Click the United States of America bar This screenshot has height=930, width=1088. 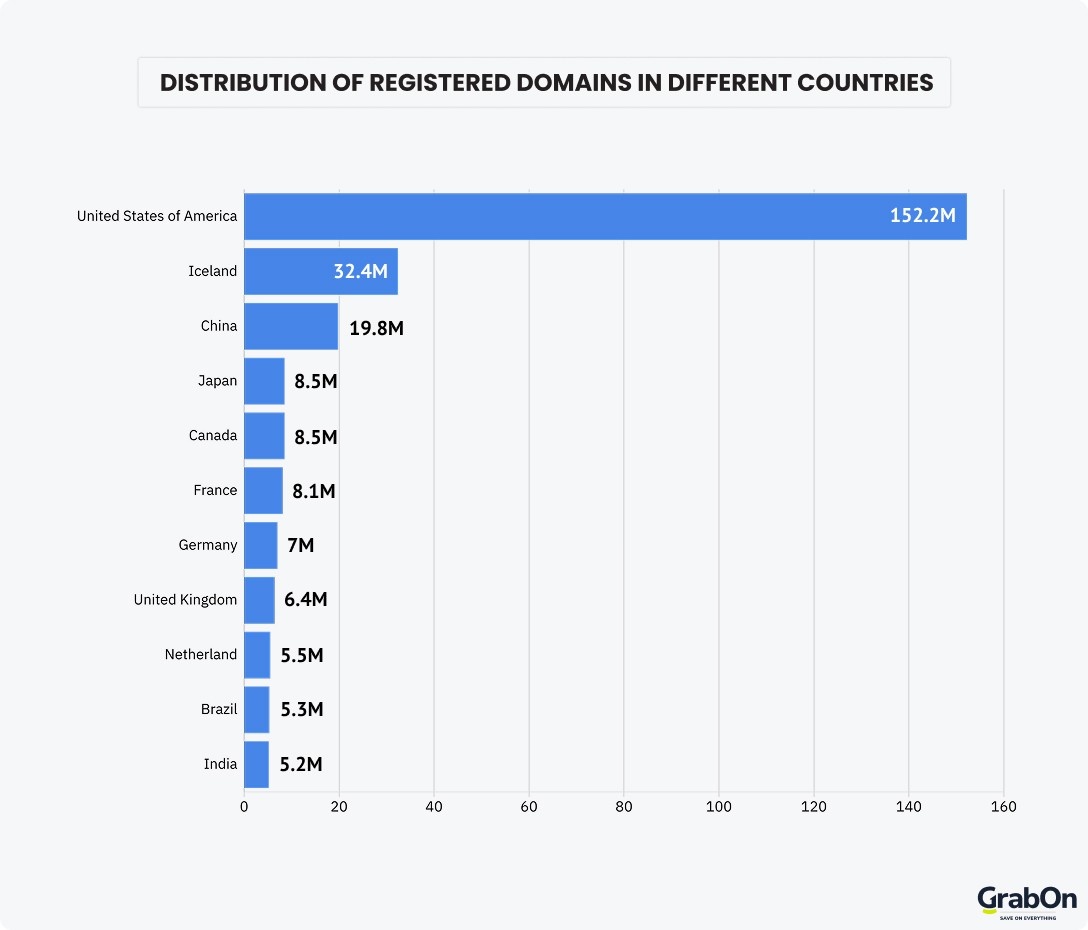click(x=605, y=217)
